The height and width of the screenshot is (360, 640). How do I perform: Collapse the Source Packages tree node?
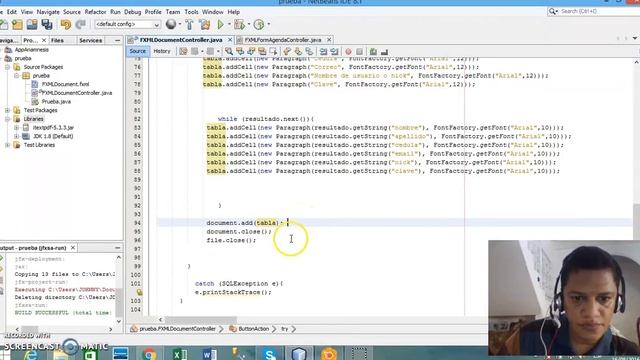point(7,67)
